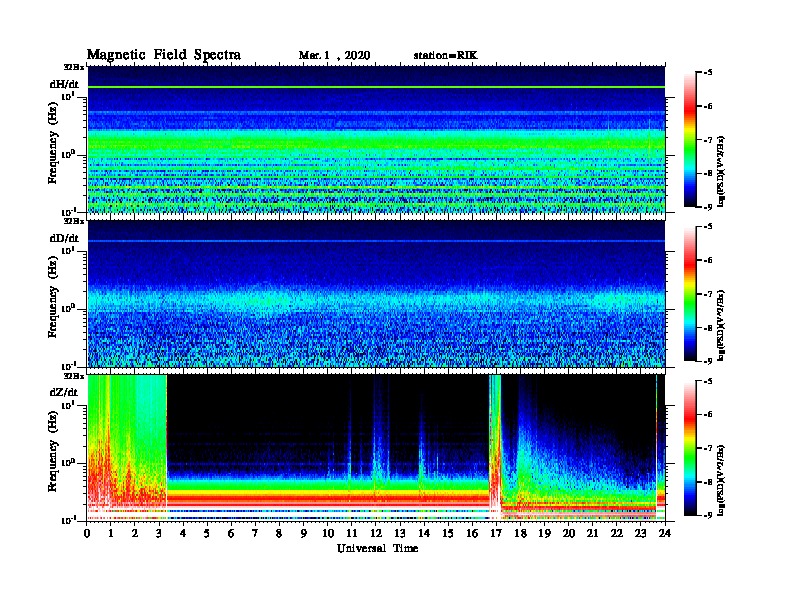This screenshot has height=612, width=792.
Task: Click the '-9' tick on the dZ/dt color bar
Action: 708,515
